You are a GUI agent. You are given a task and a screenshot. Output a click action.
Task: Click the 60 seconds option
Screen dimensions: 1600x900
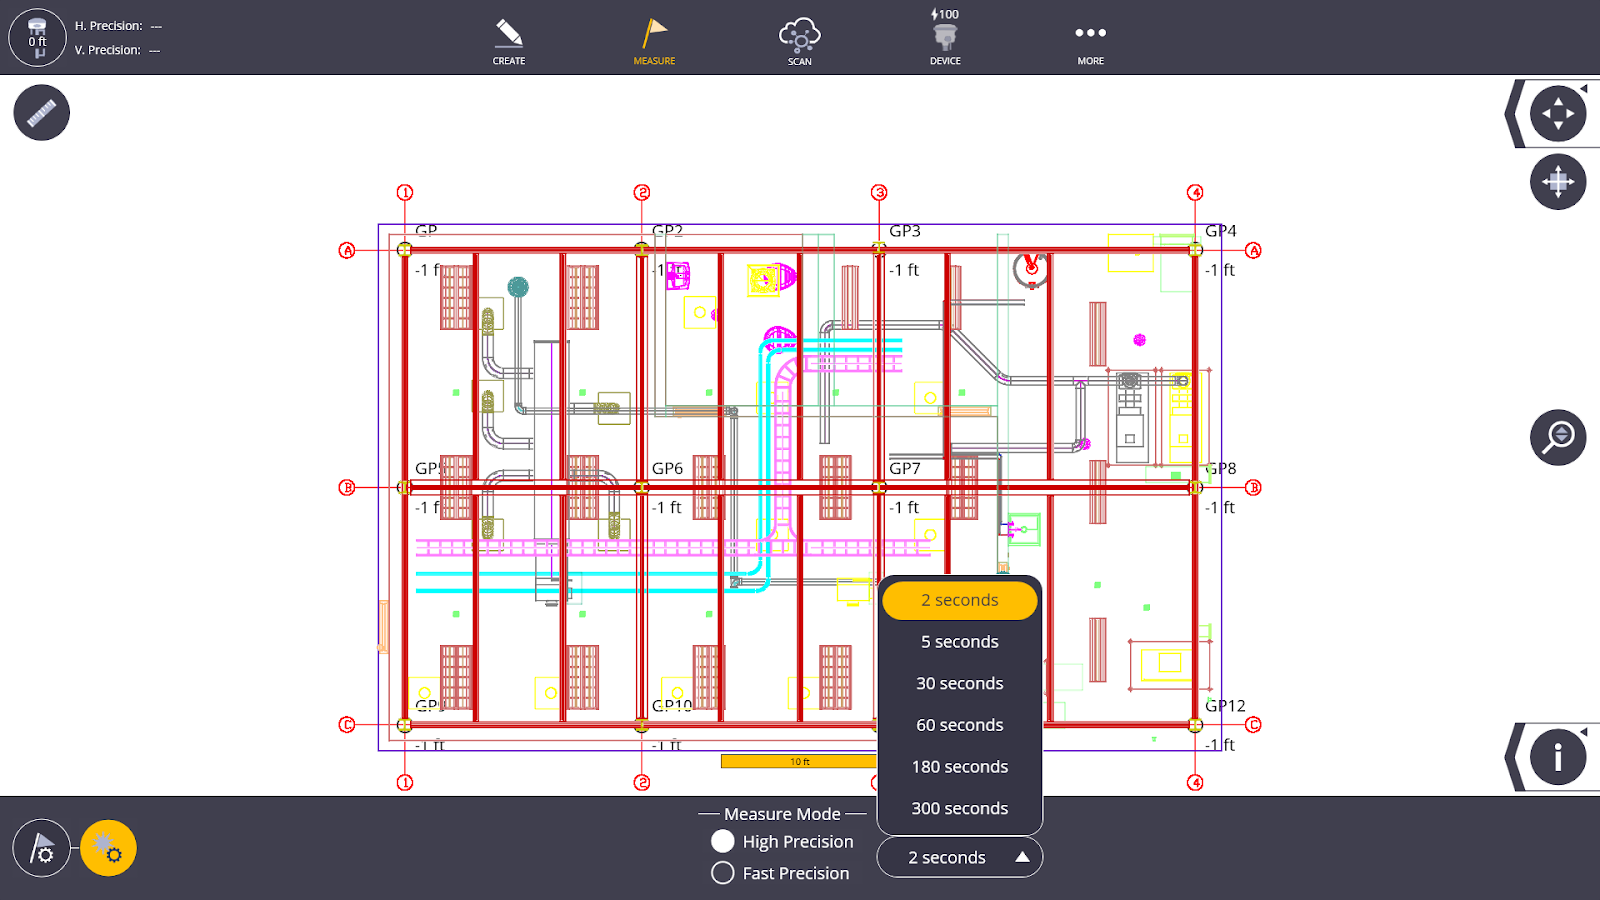tap(959, 725)
